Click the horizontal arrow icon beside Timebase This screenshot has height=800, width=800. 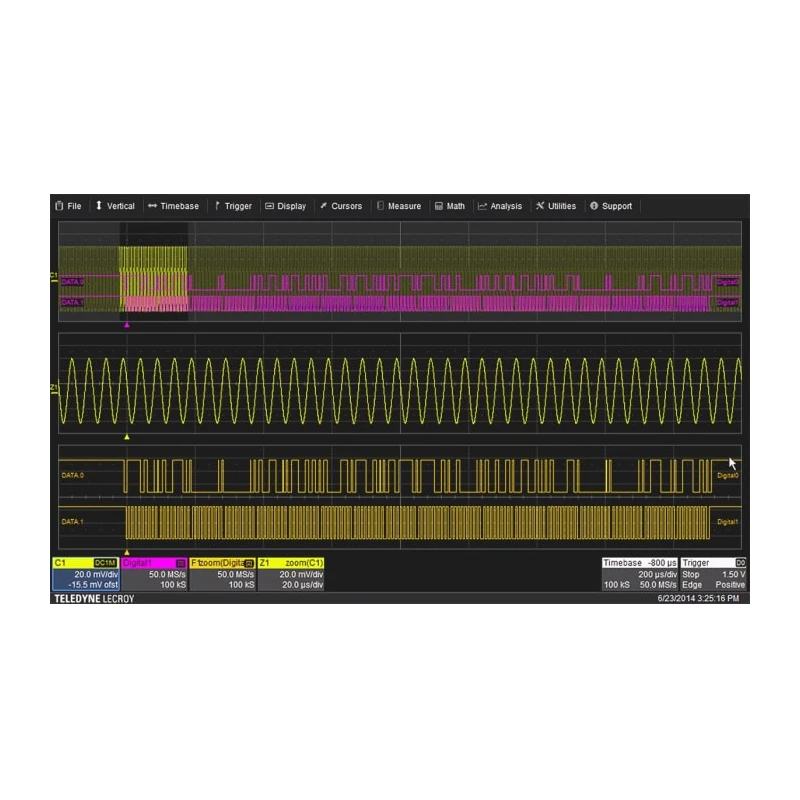point(153,206)
